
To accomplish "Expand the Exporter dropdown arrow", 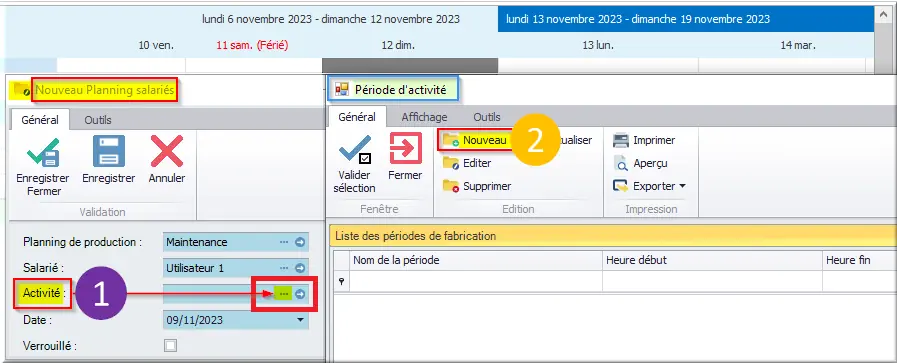I will pyautogui.click(x=682, y=186).
